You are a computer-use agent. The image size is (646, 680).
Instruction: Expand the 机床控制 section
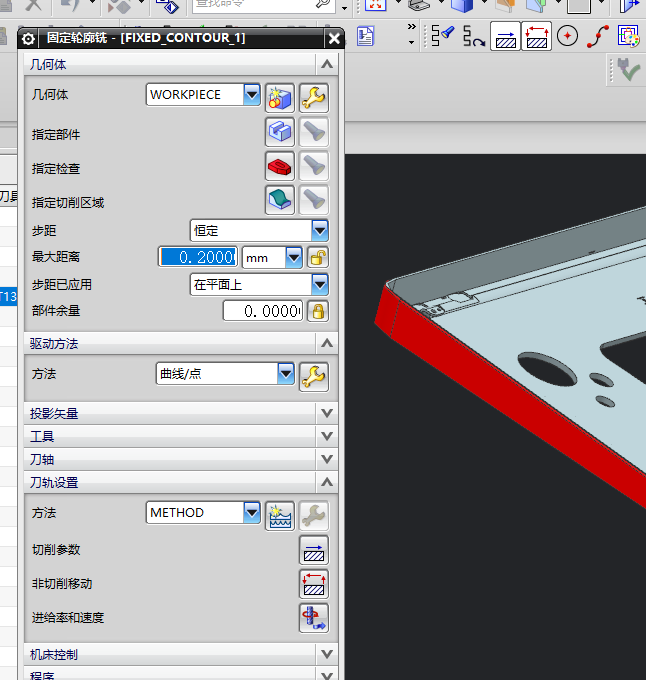pos(327,654)
